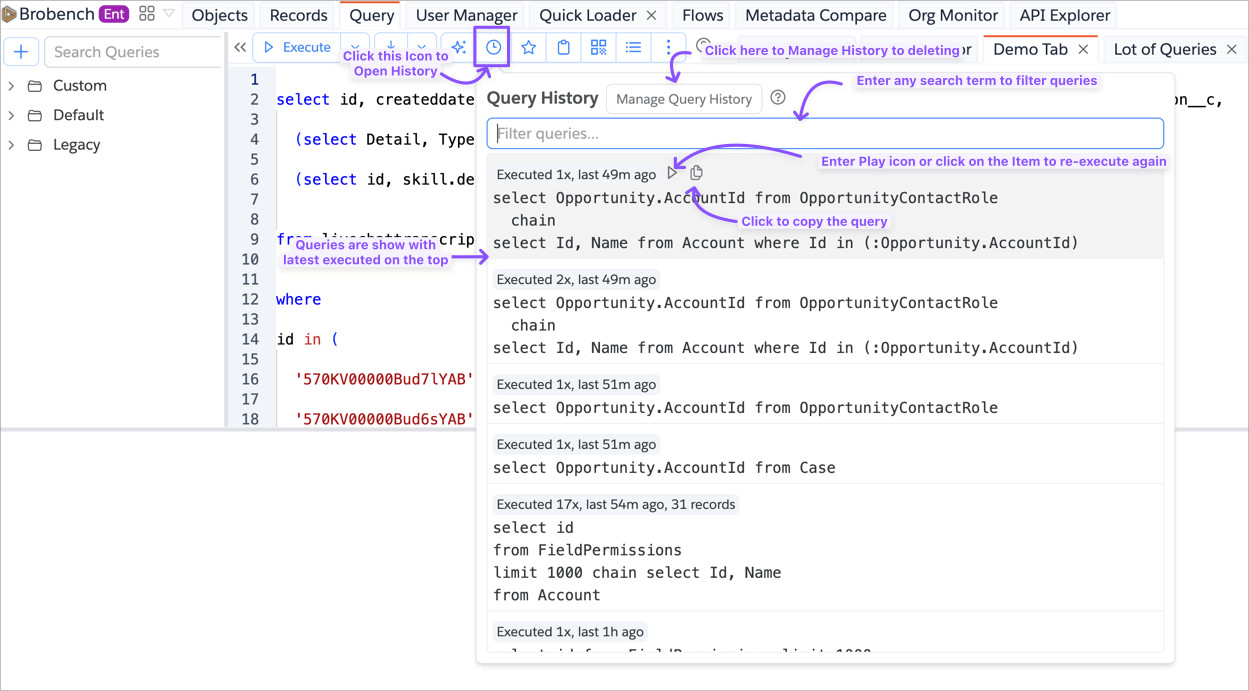Re-execute first history query with play icon

(x=673, y=173)
